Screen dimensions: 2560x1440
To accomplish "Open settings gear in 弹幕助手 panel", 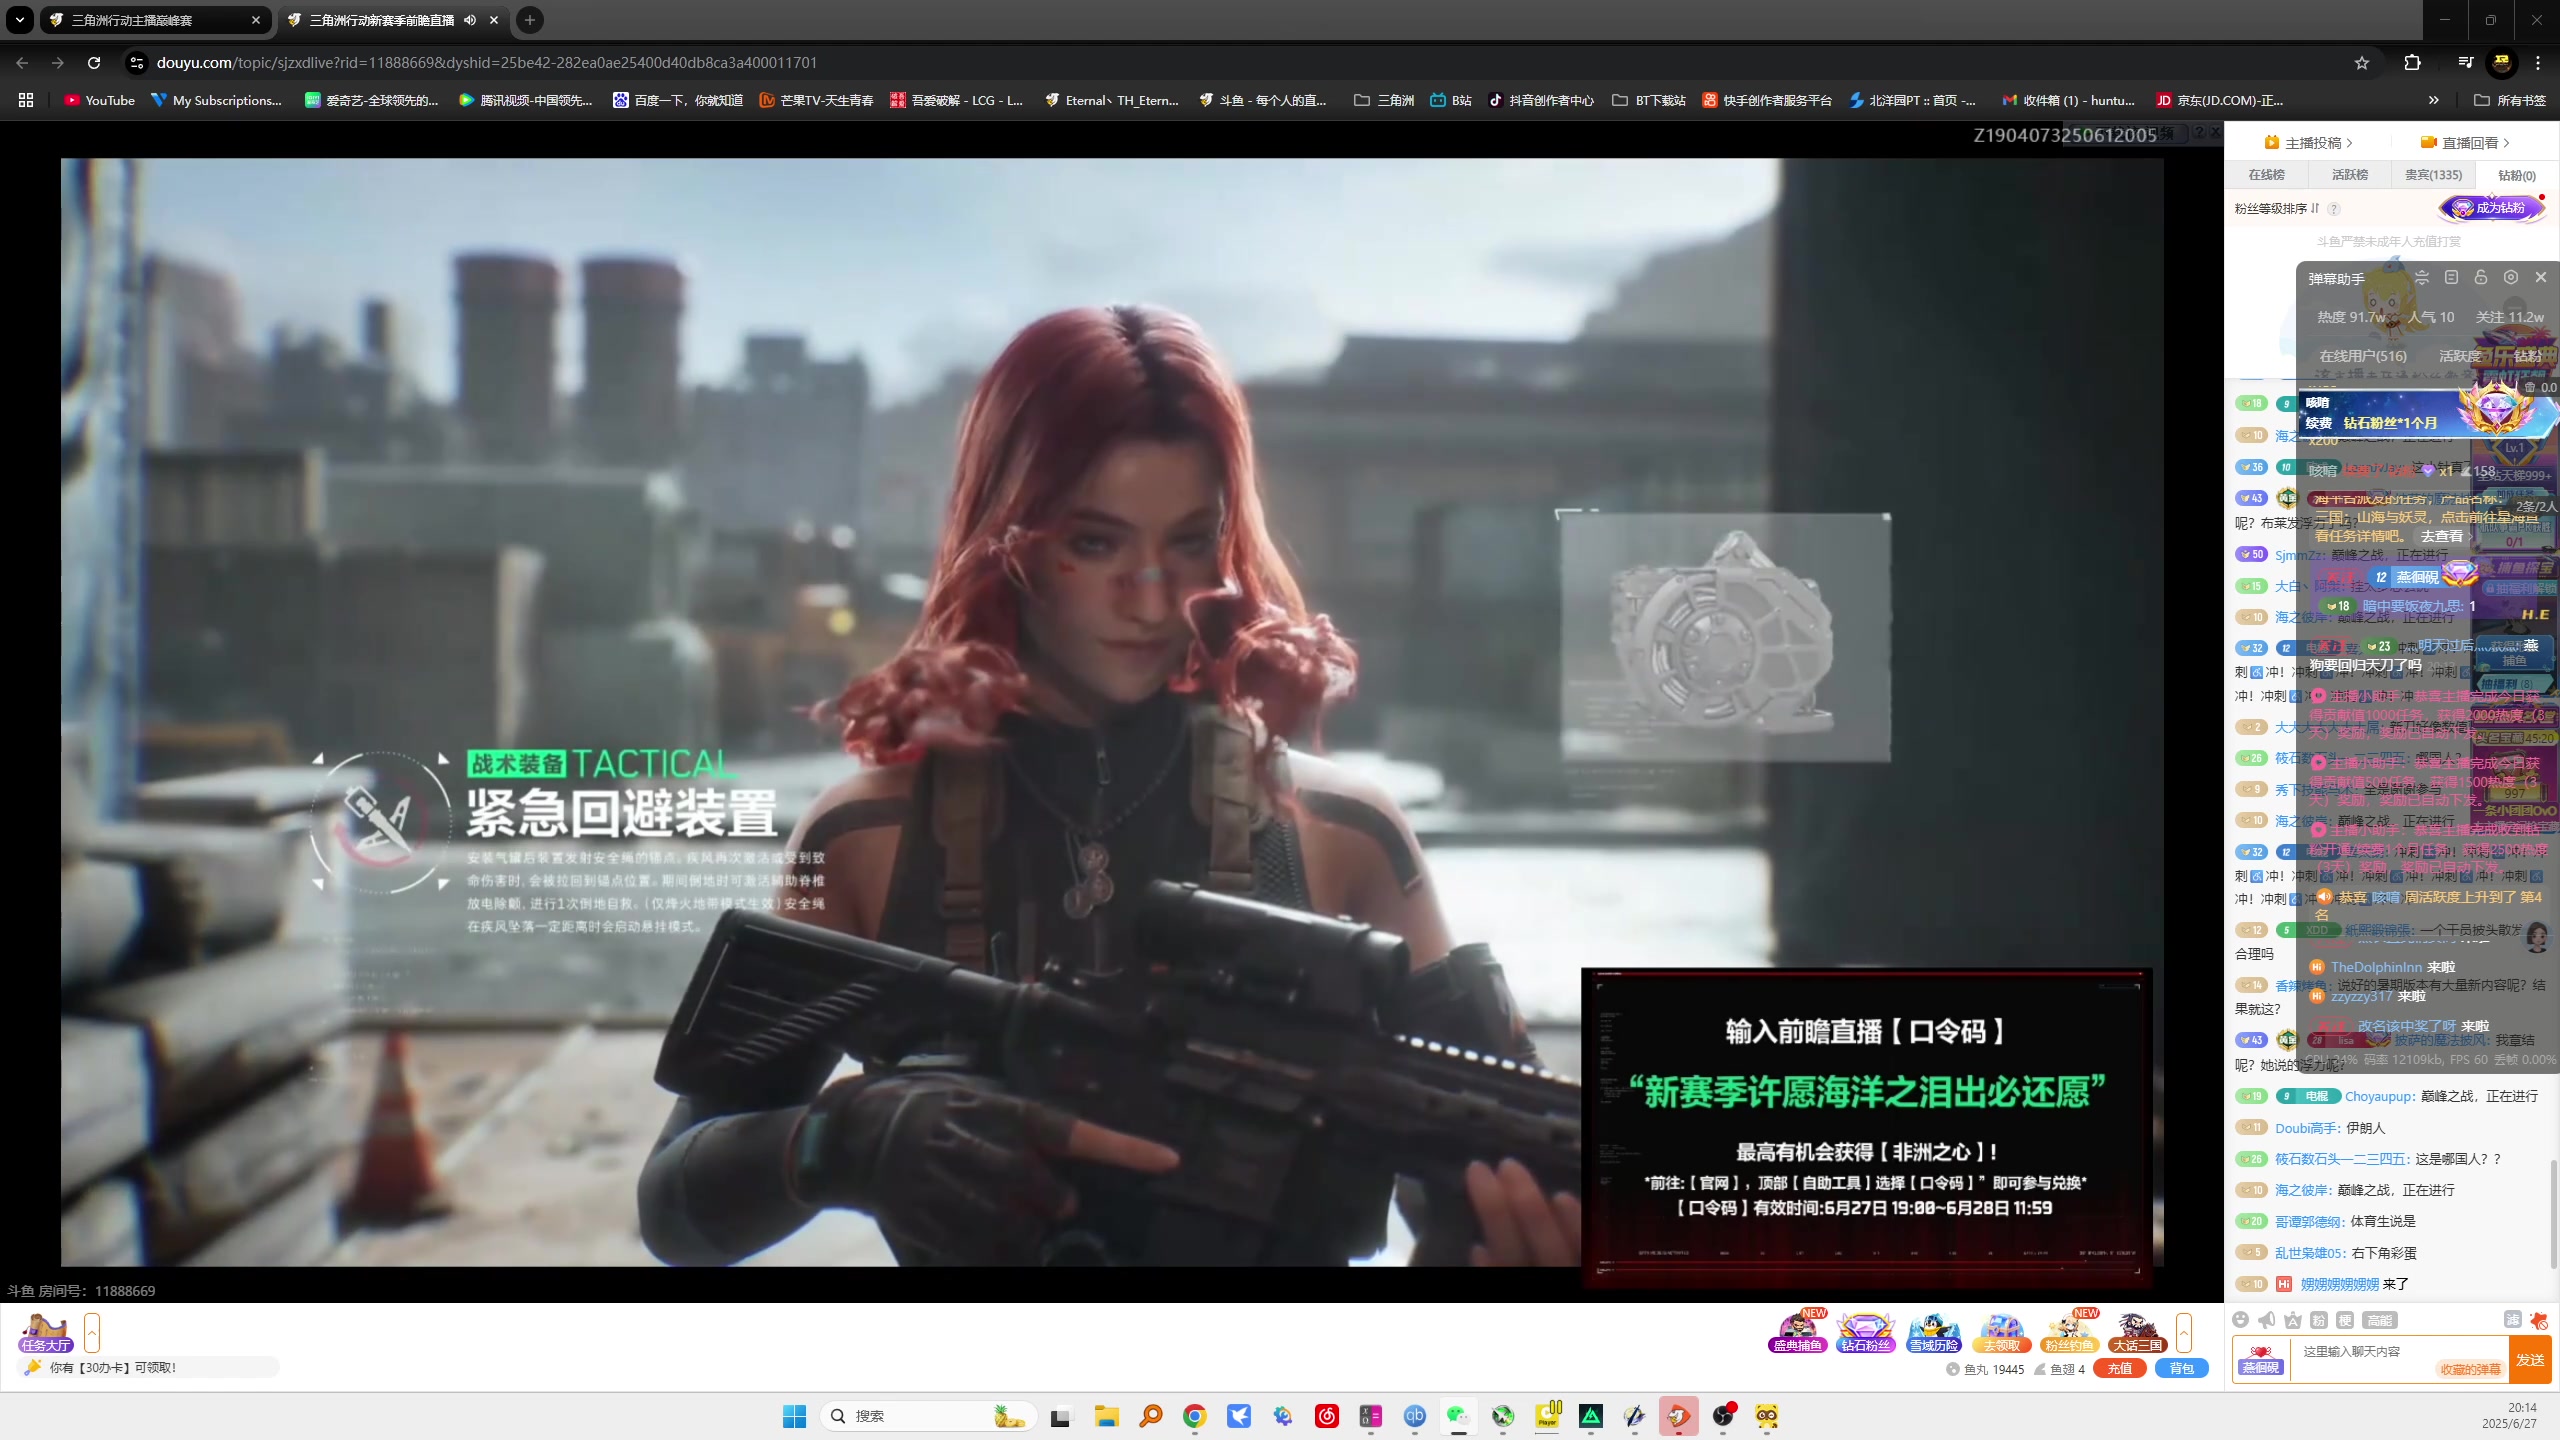I will pos(2511,277).
